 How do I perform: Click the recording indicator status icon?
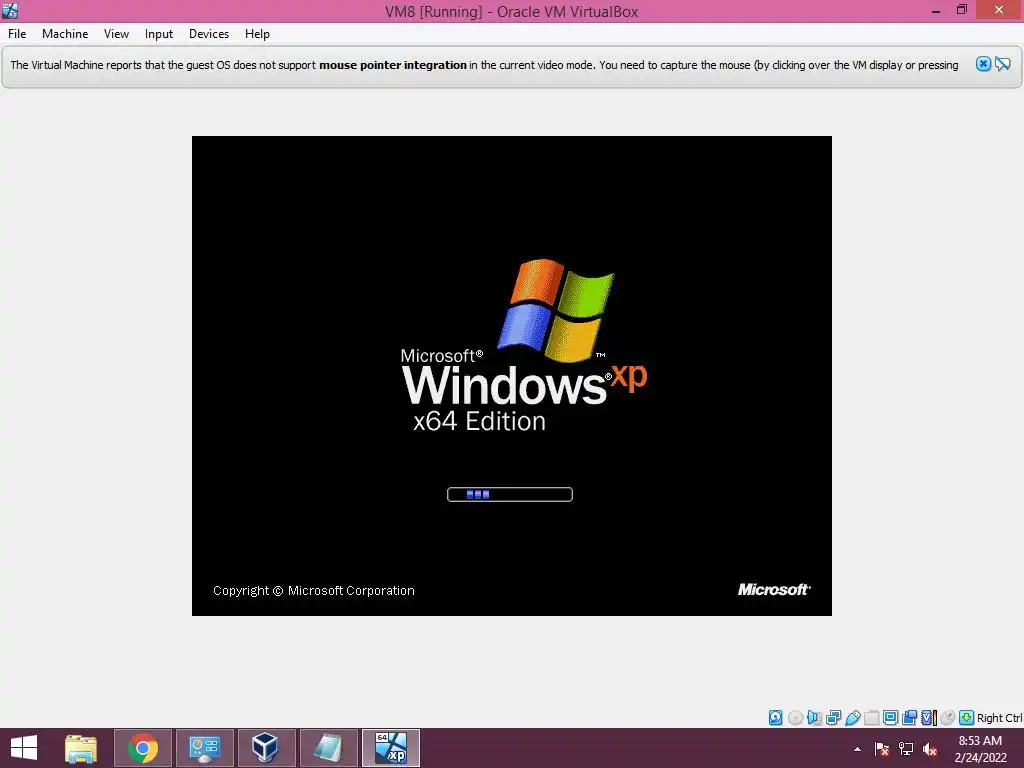point(909,718)
